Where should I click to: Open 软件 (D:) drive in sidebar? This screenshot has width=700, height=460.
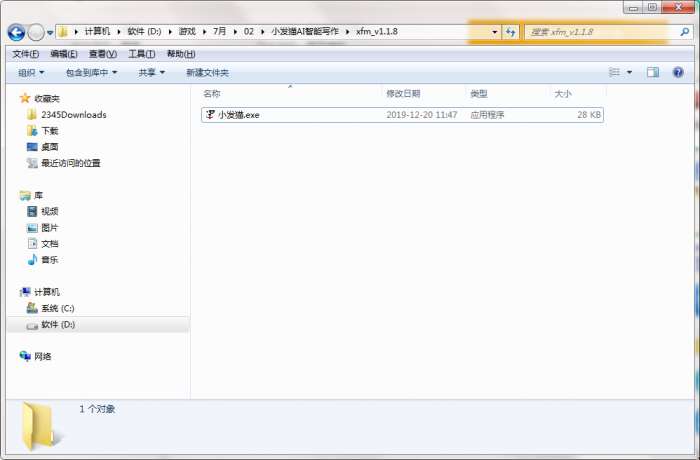pos(58,325)
